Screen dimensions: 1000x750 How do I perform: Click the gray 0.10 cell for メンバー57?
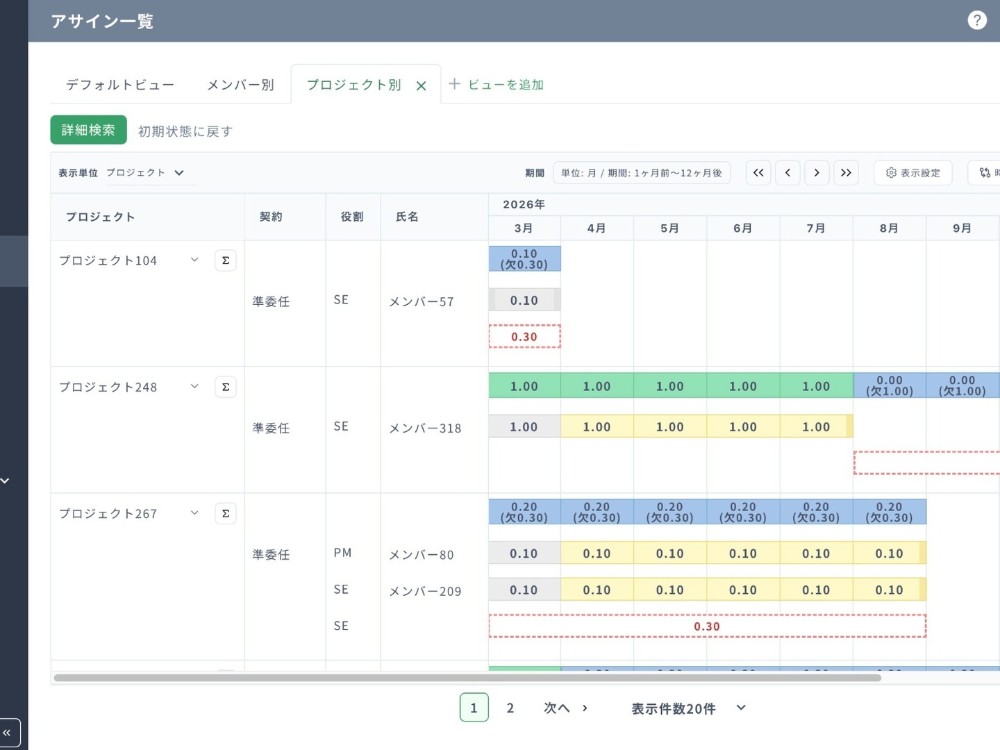525,300
